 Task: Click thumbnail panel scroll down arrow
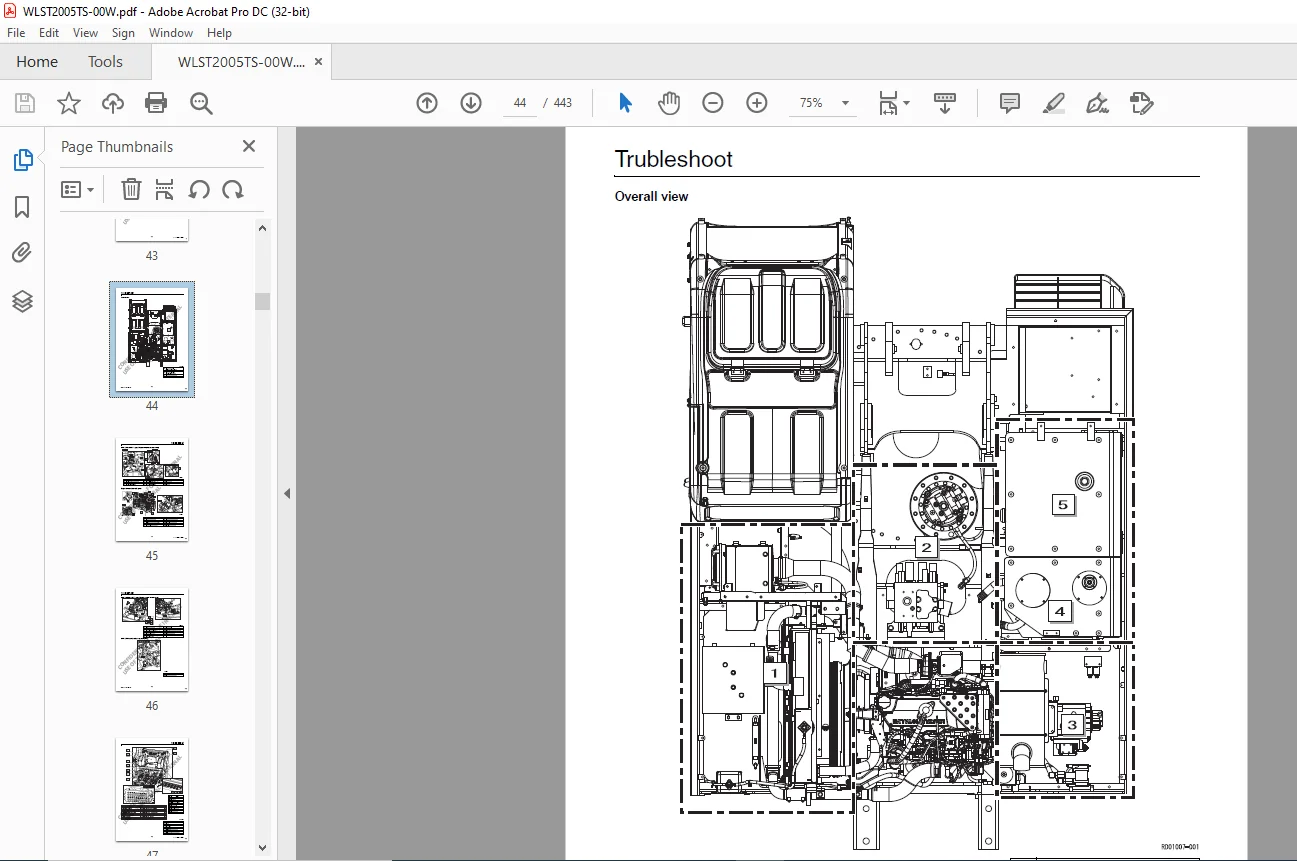click(x=262, y=847)
